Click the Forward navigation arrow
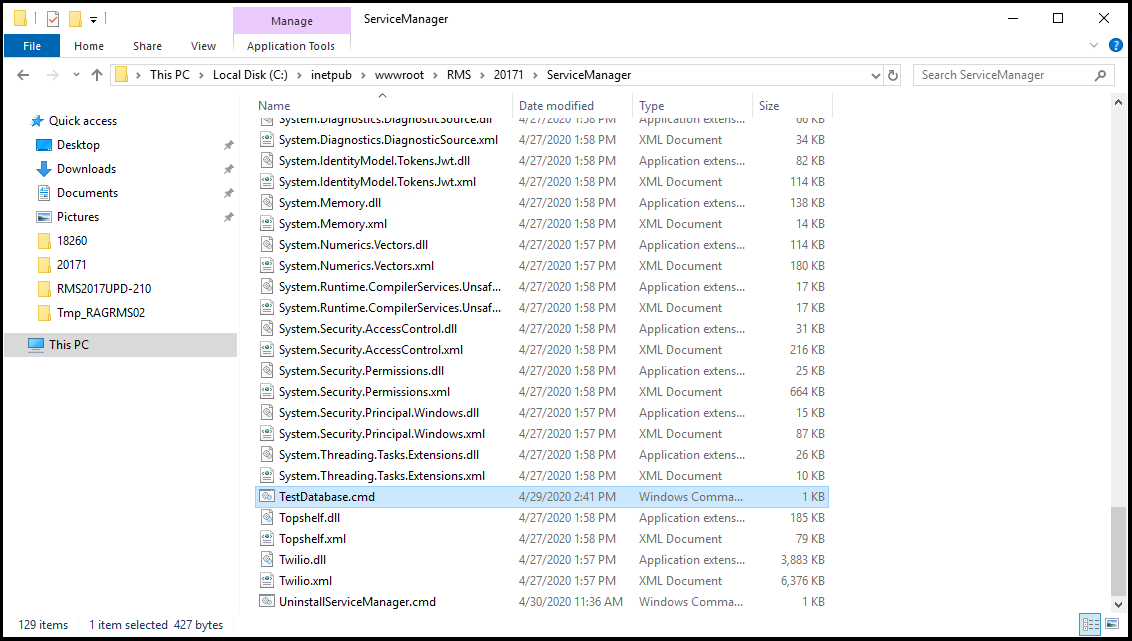 click(x=52, y=75)
